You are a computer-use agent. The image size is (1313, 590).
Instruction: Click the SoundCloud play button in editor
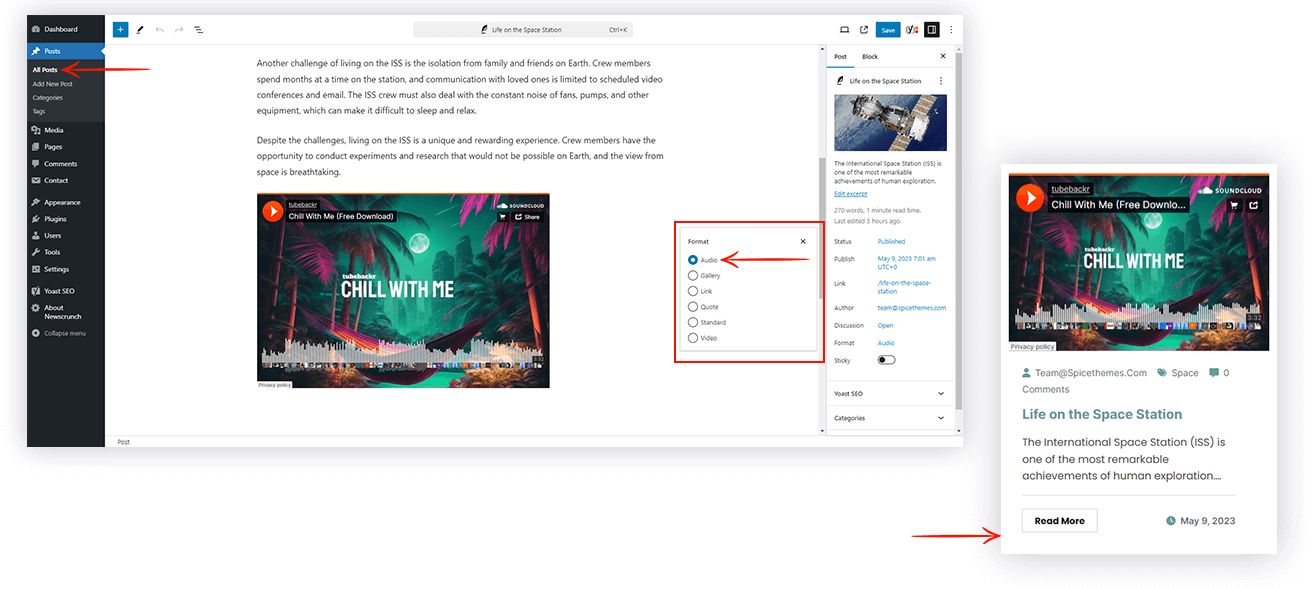[x=273, y=211]
